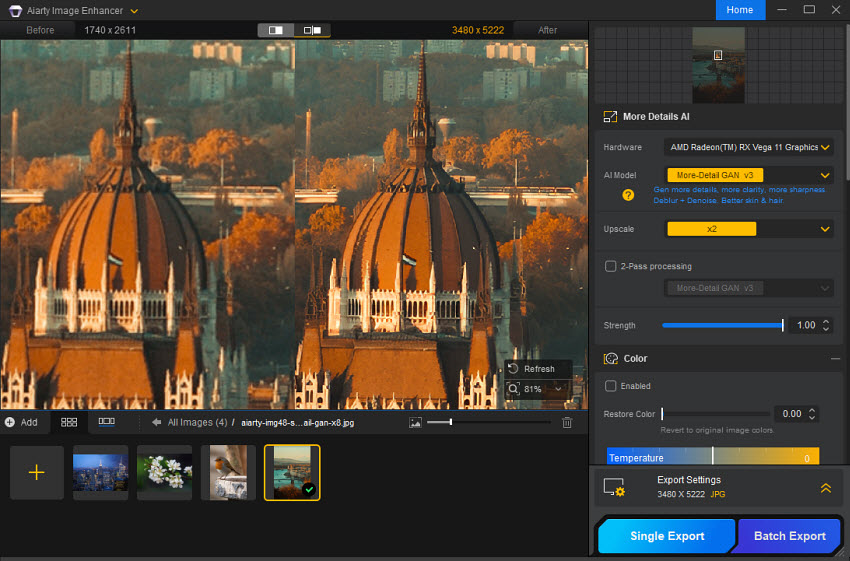The height and width of the screenshot is (561, 850).
Task: Adjust the Restore Color slider
Action: click(x=716, y=414)
